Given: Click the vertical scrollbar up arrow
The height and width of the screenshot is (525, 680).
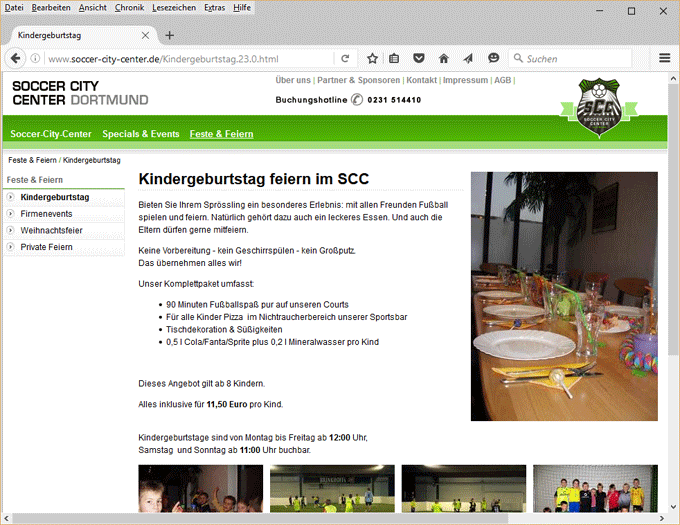Looking at the screenshot, I should (673, 79).
